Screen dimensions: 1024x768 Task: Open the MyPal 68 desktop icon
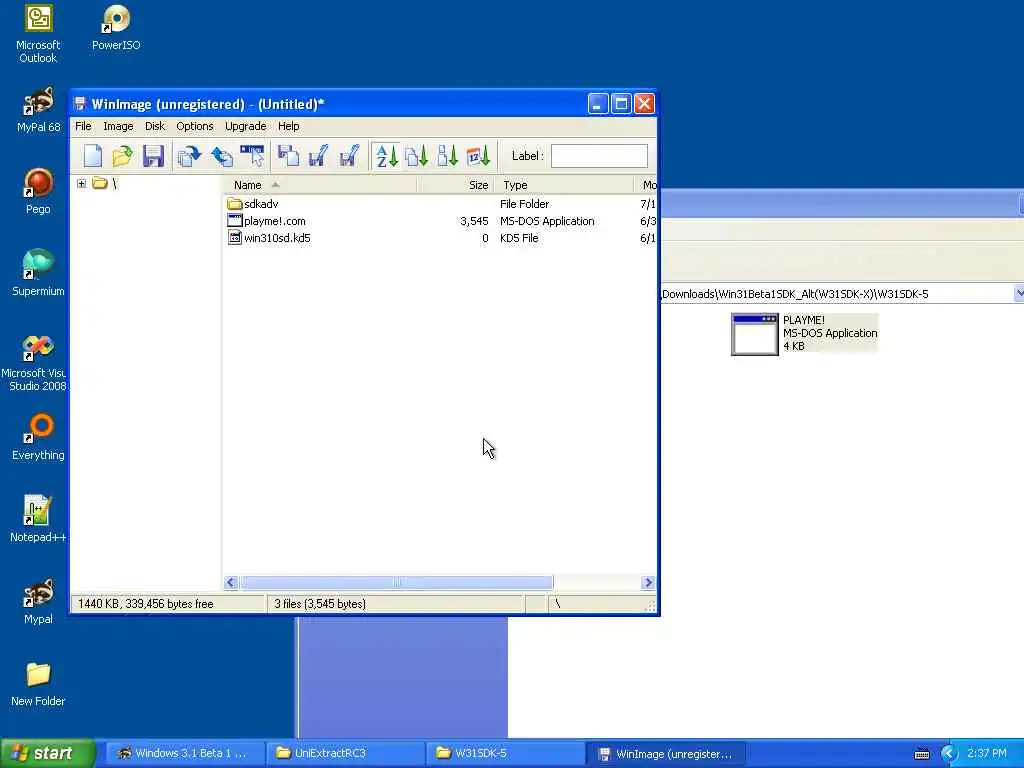pyautogui.click(x=38, y=110)
